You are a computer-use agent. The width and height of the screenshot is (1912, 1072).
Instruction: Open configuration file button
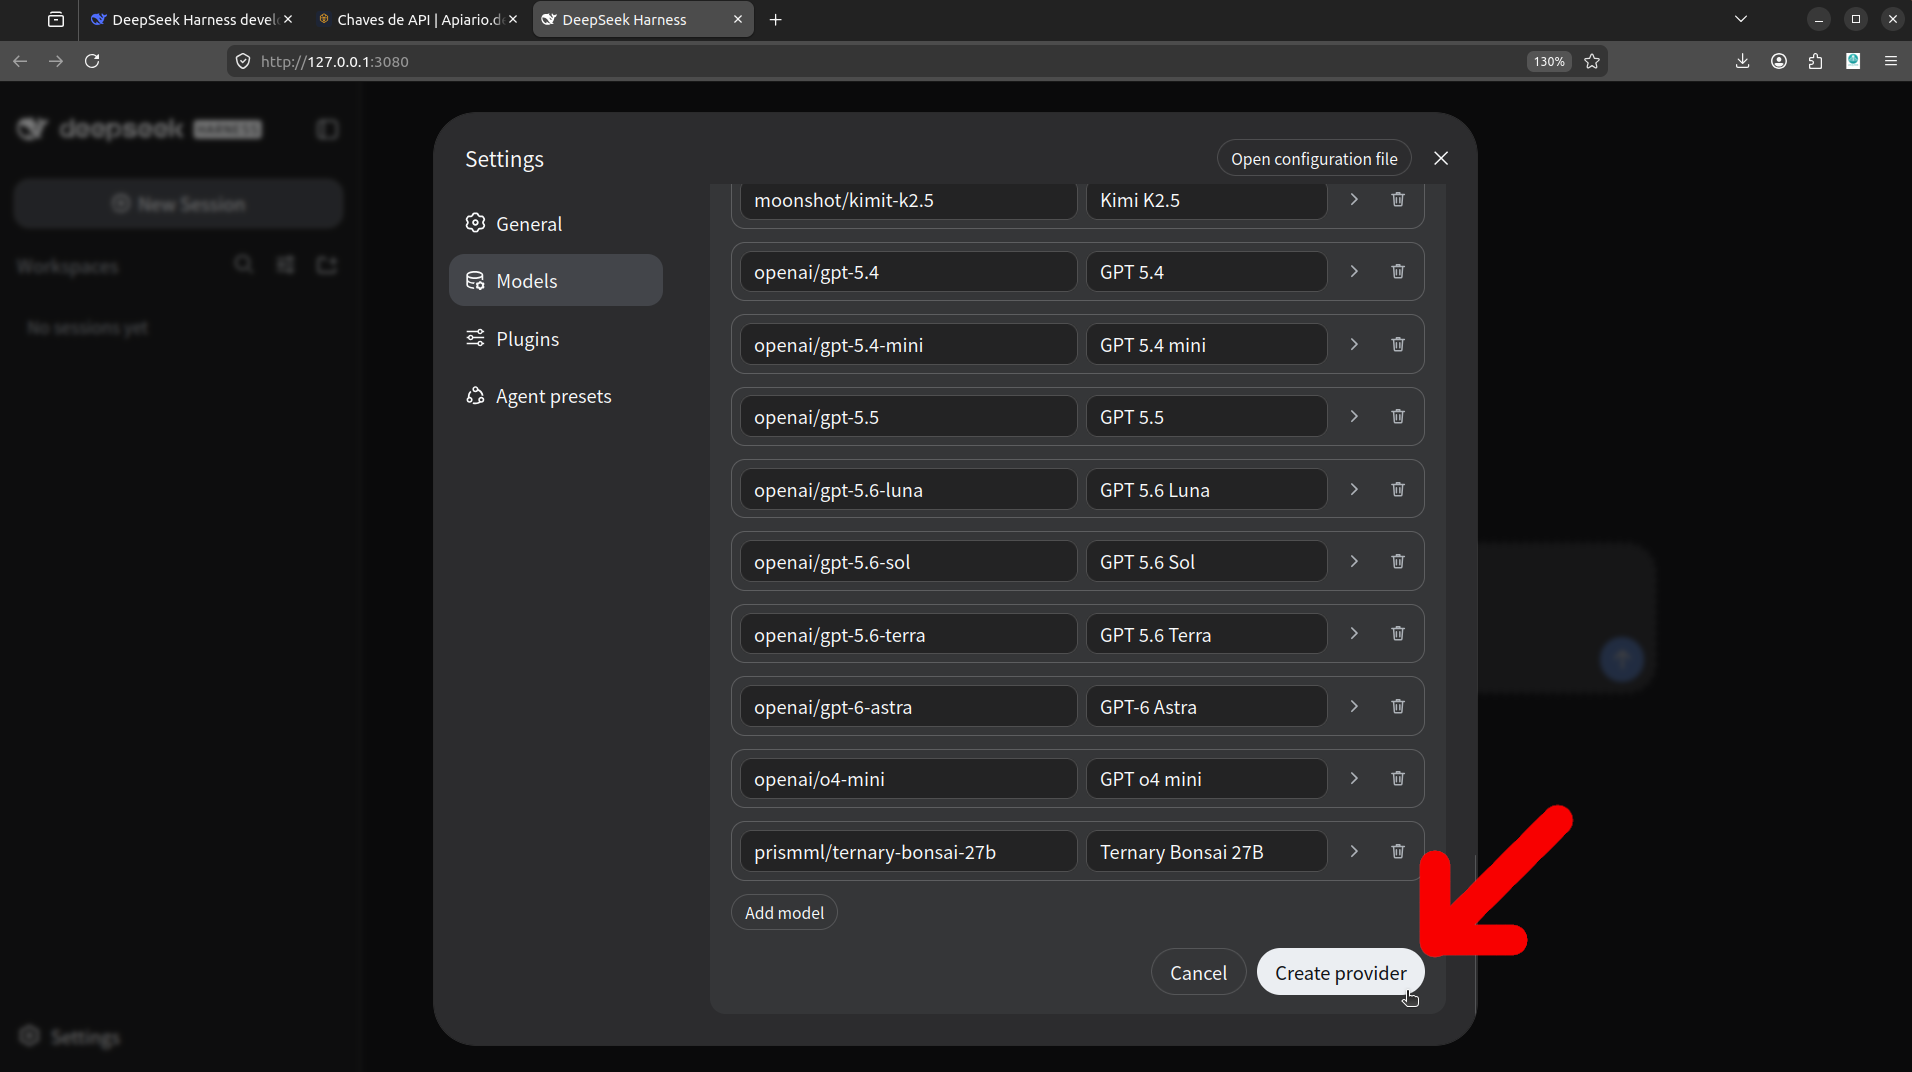pos(1314,159)
